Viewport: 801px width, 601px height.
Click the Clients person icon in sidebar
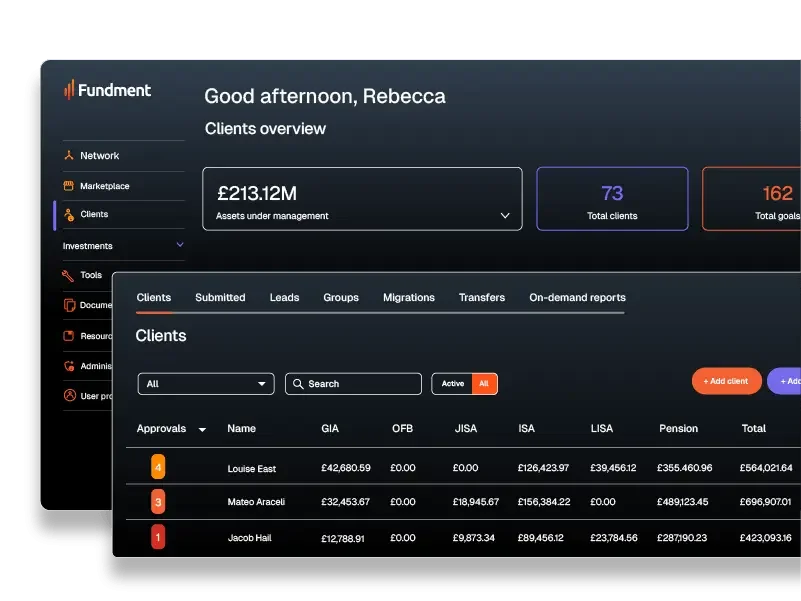69,214
